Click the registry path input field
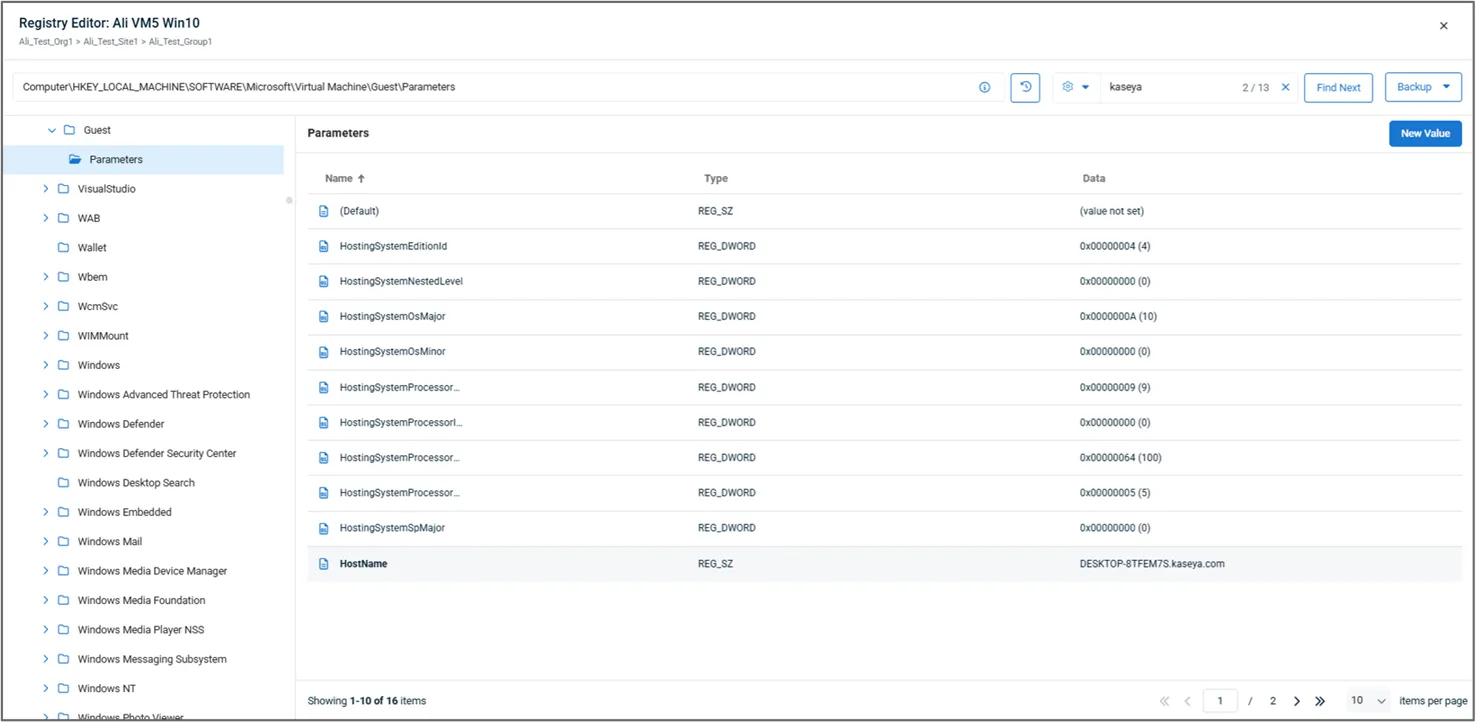Screen dimensions: 1478x725 coord(490,87)
